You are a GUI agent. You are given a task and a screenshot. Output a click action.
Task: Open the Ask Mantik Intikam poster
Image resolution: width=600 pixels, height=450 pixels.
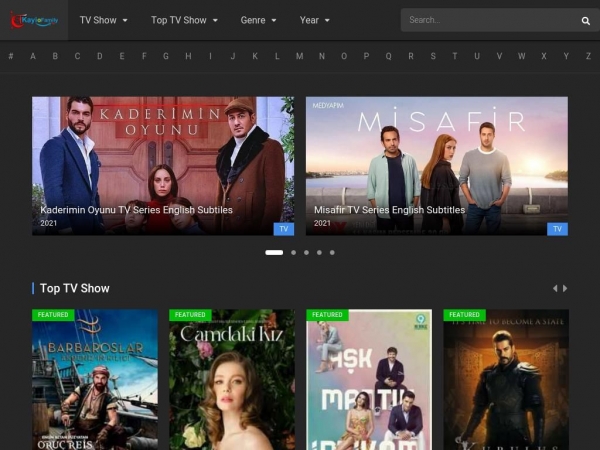(369, 380)
